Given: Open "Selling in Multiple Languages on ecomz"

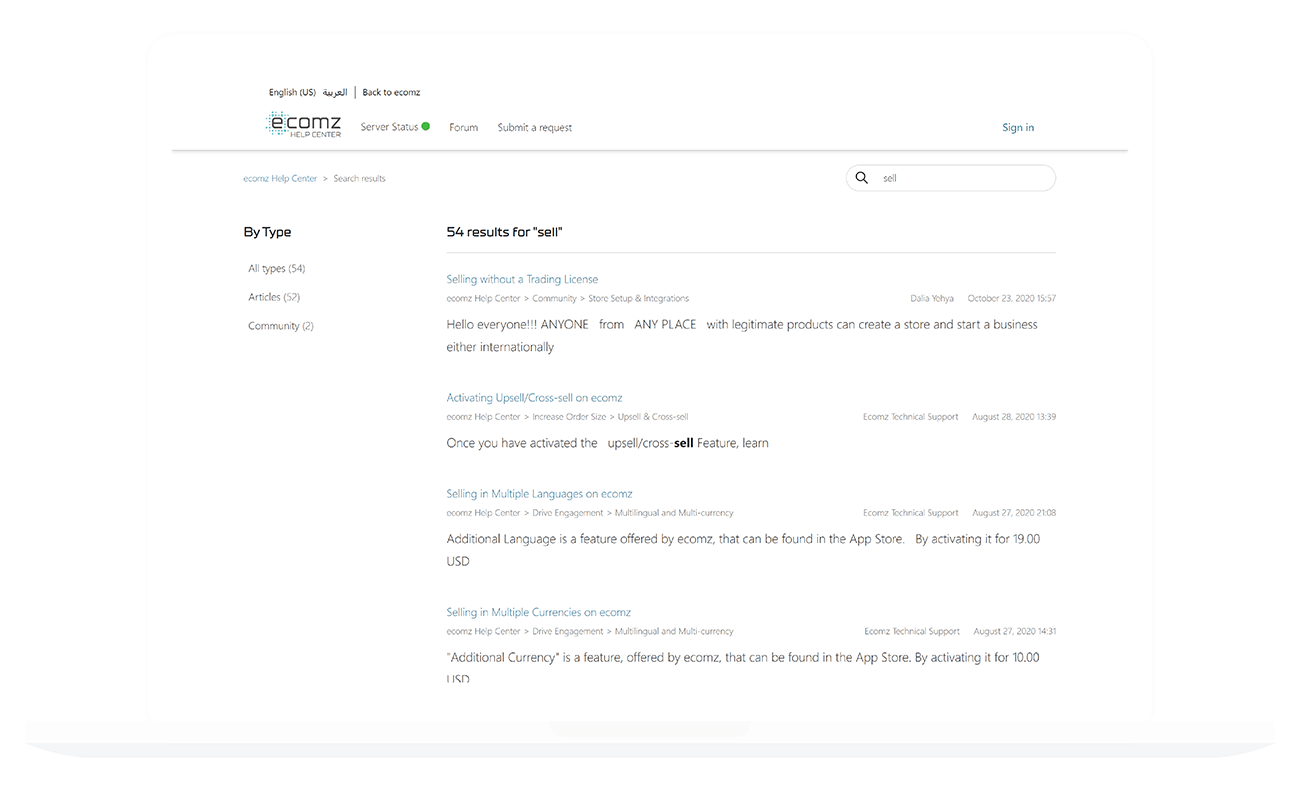Looking at the screenshot, I should pos(539,493).
